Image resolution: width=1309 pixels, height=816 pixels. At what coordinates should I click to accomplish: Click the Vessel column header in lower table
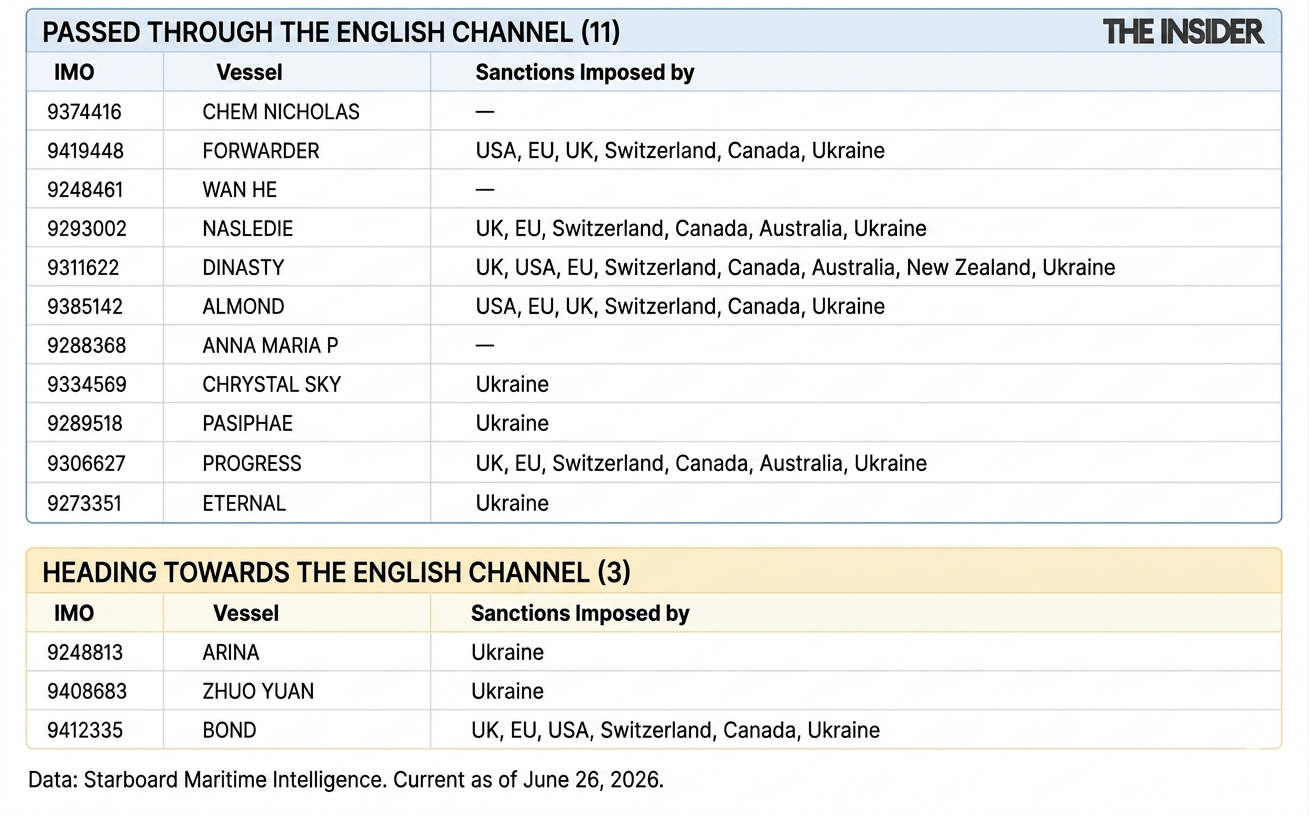[x=246, y=614]
